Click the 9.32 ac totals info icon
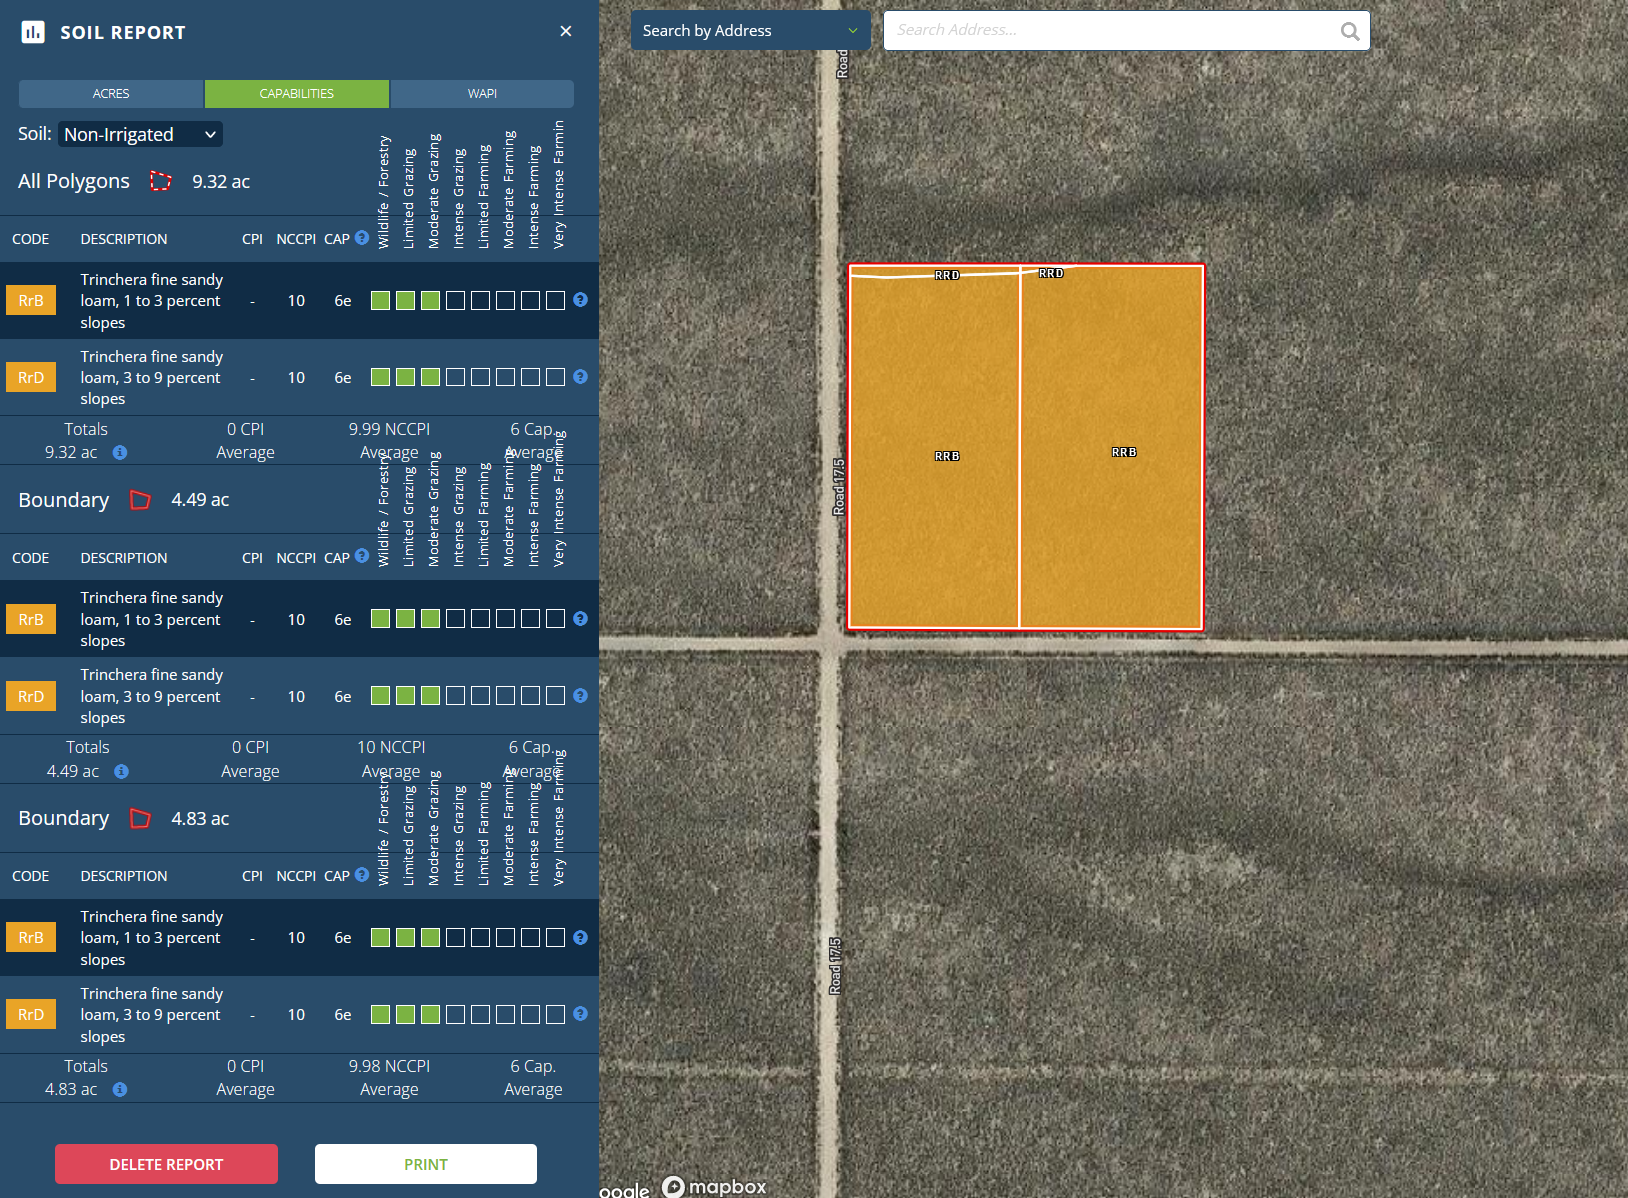Viewport: 1628px width, 1198px height. [x=120, y=453]
